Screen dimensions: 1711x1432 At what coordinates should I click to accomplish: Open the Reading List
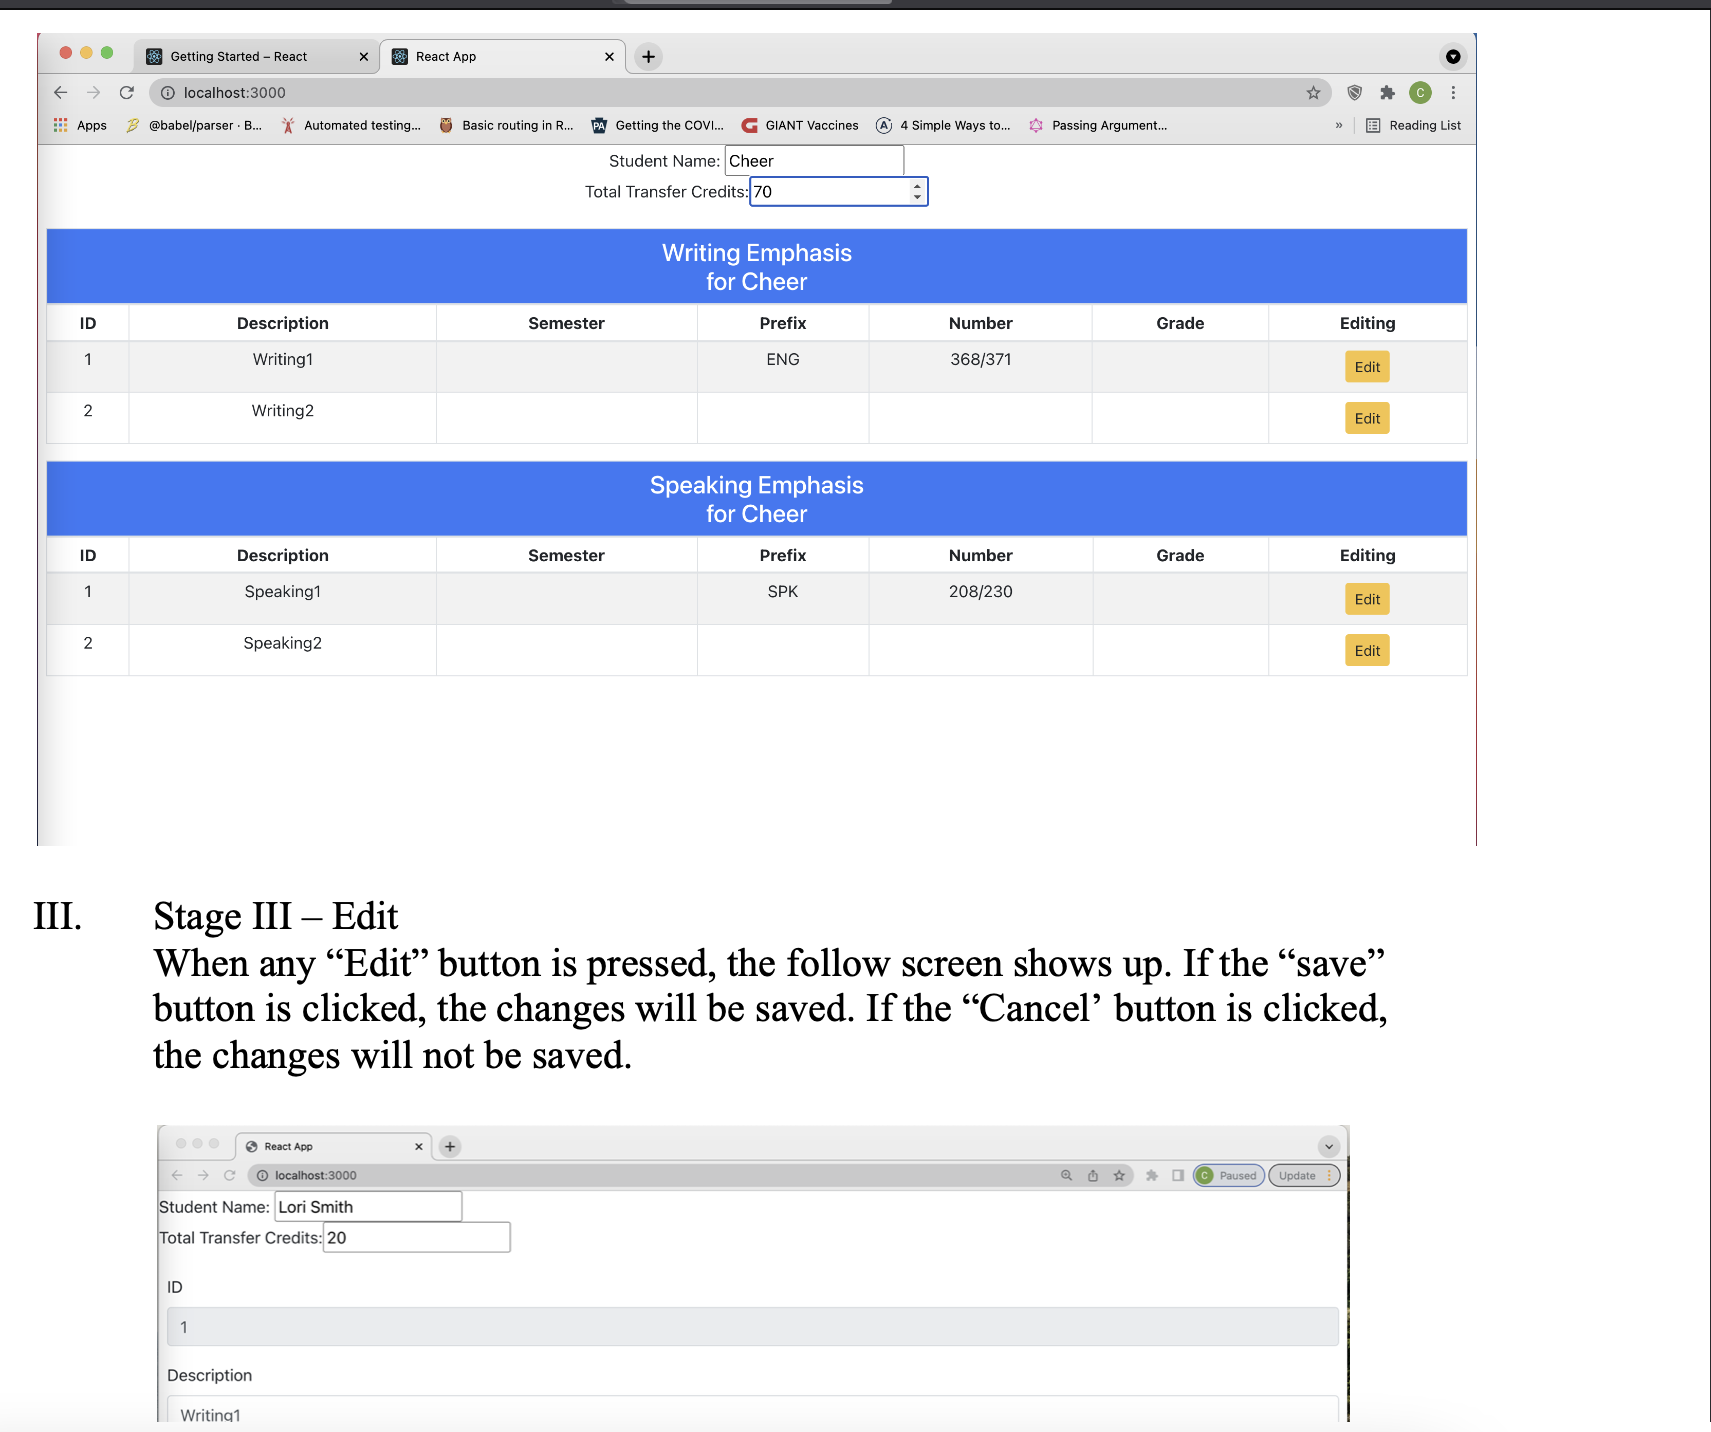(x=1413, y=125)
